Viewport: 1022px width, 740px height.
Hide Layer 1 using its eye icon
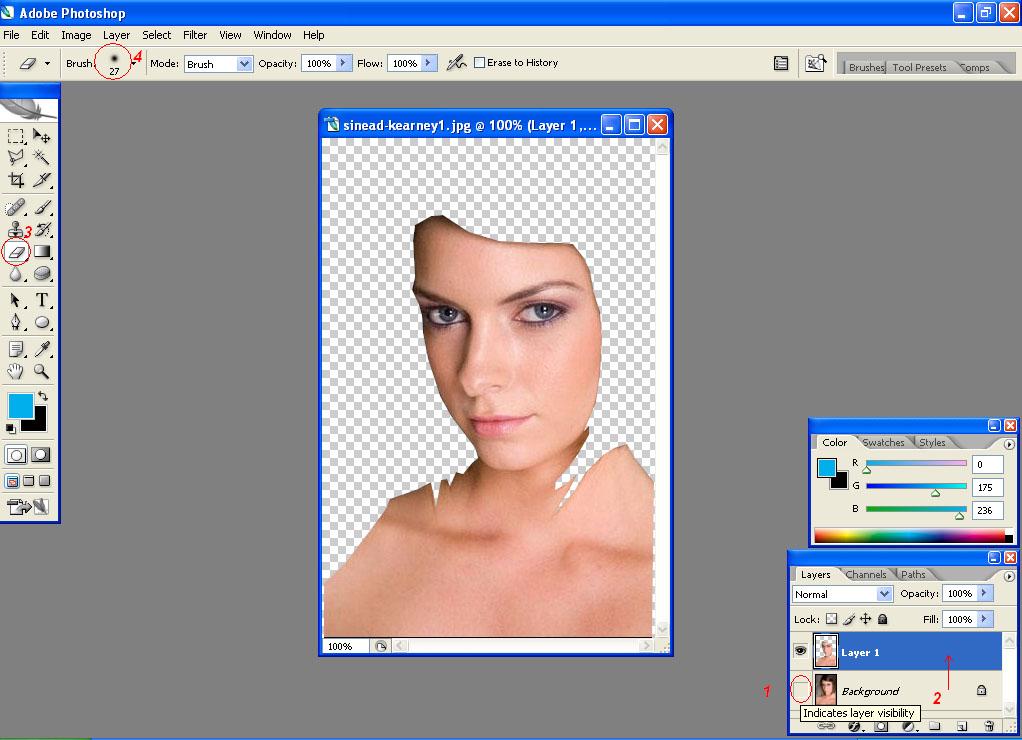point(800,651)
